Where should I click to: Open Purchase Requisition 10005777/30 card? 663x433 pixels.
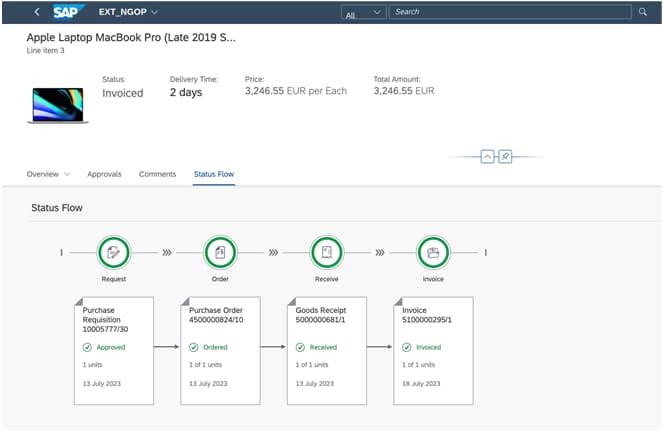114,351
